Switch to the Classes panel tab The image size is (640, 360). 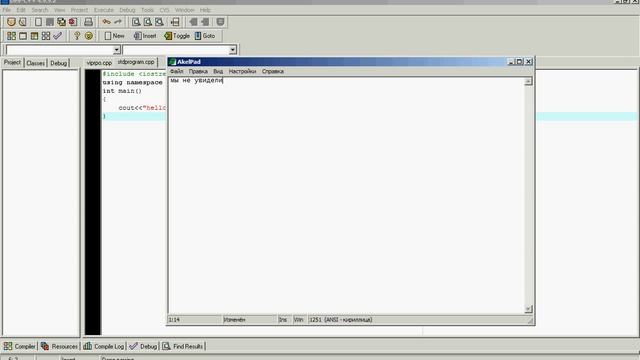(x=36, y=63)
